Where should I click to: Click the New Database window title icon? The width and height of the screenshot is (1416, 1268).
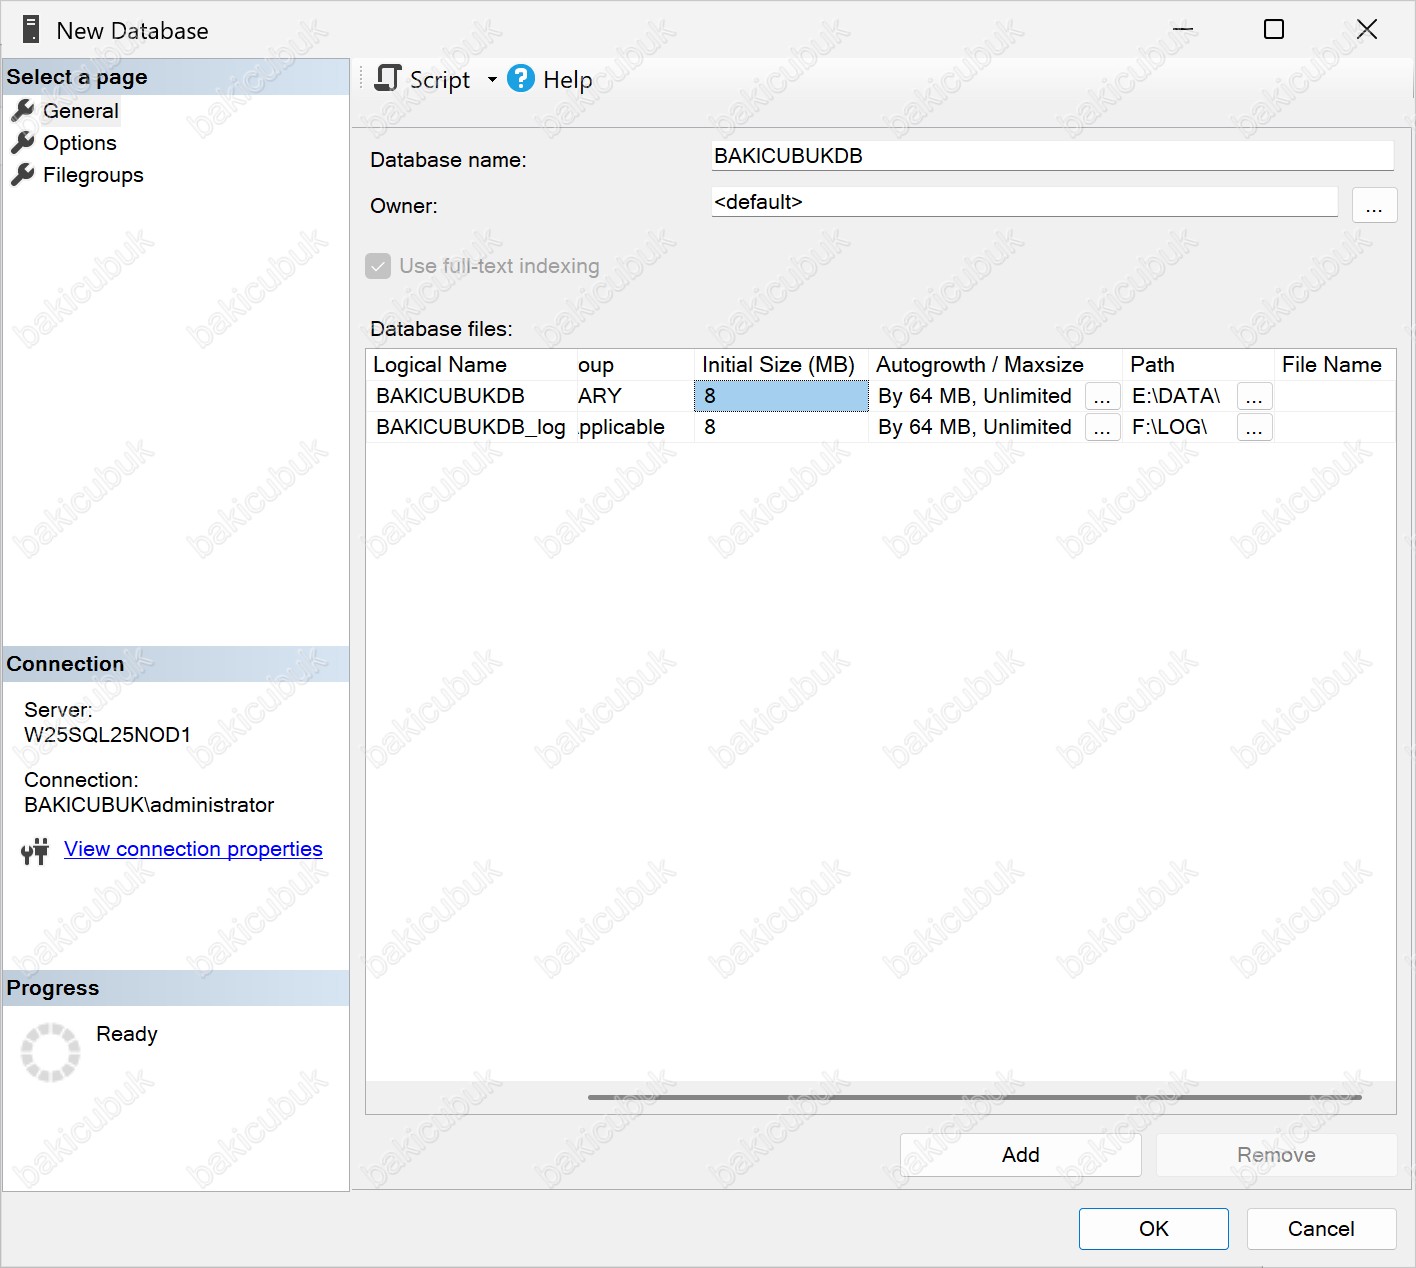coord(31,30)
